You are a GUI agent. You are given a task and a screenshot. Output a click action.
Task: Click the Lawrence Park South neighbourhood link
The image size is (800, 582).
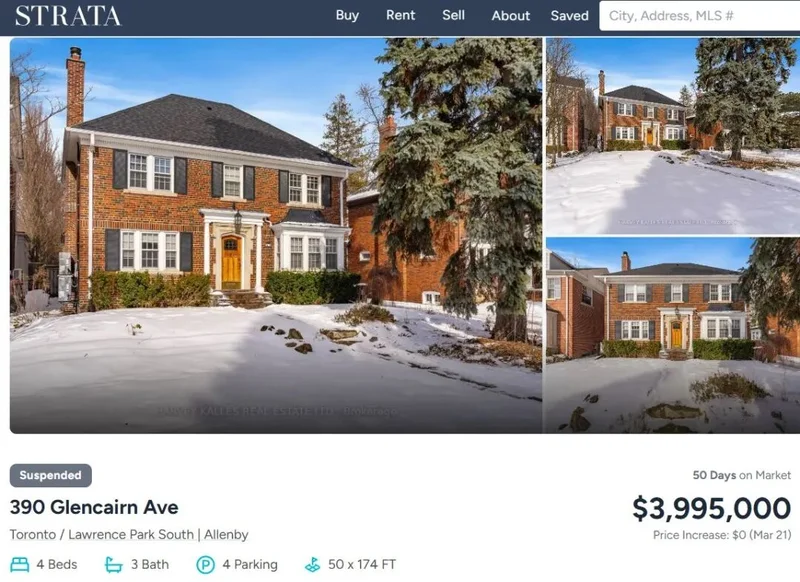coord(131,535)
